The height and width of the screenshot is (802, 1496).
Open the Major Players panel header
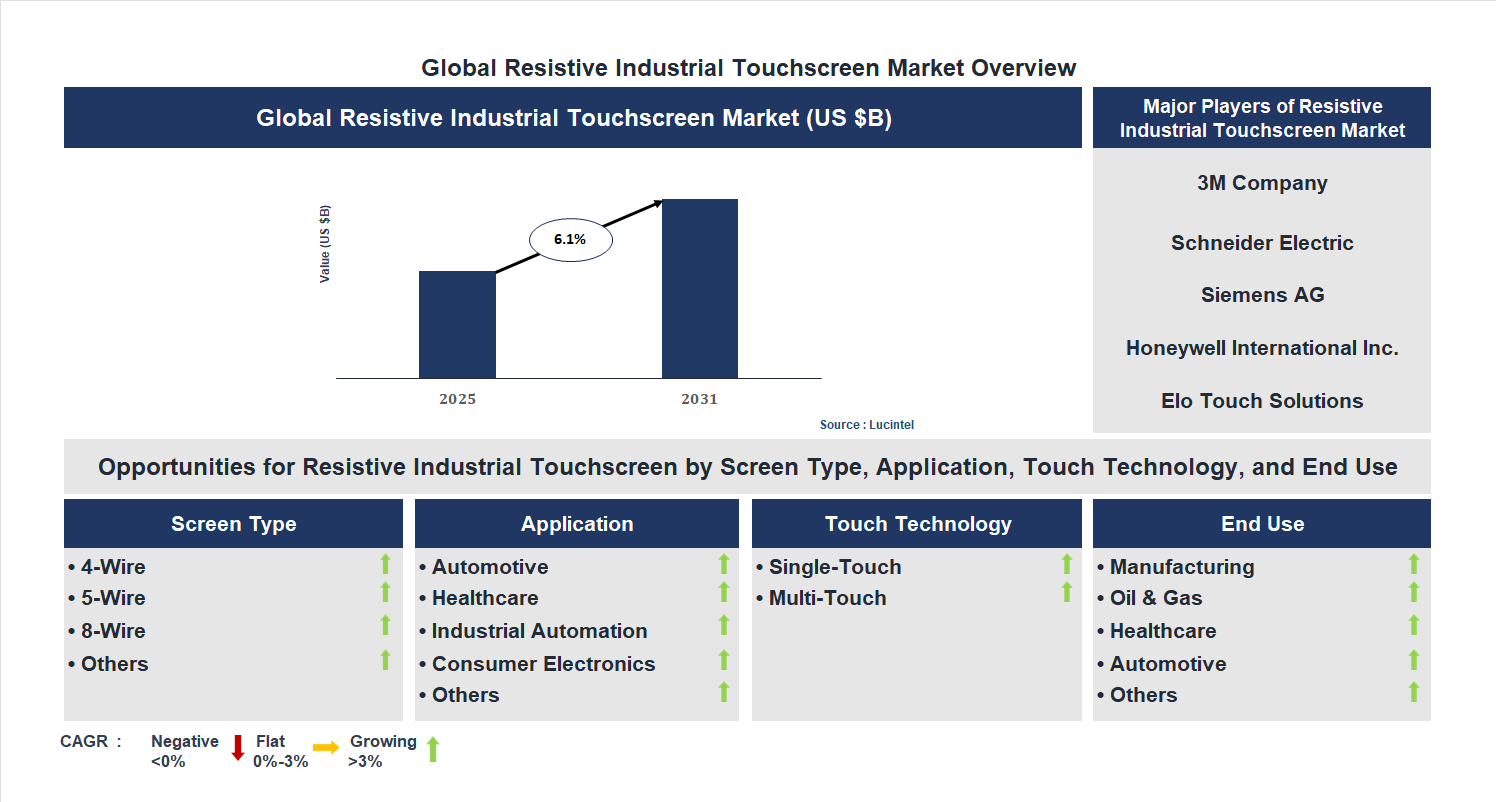coord(1261,117)
